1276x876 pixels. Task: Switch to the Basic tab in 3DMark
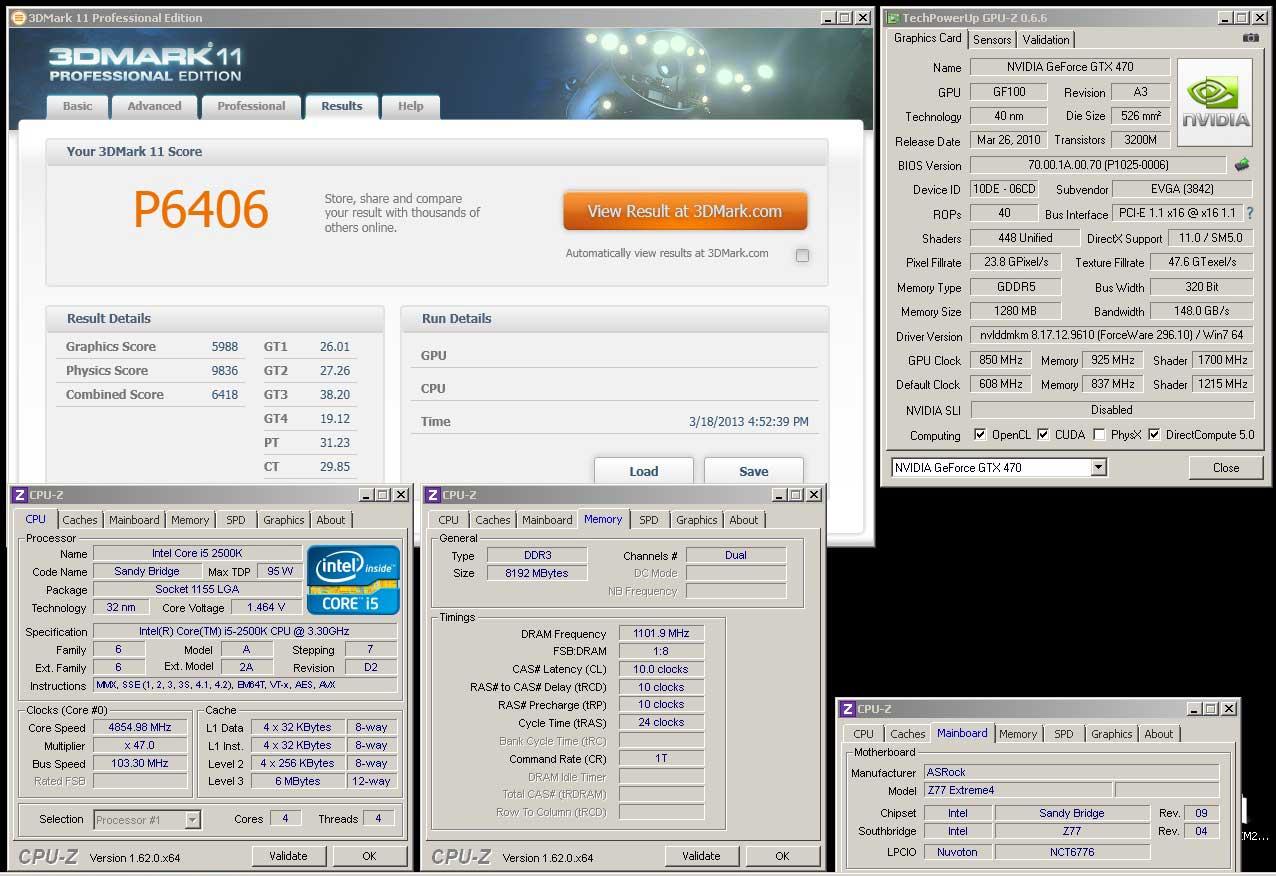pyautogui.click(x=77, y=106)
